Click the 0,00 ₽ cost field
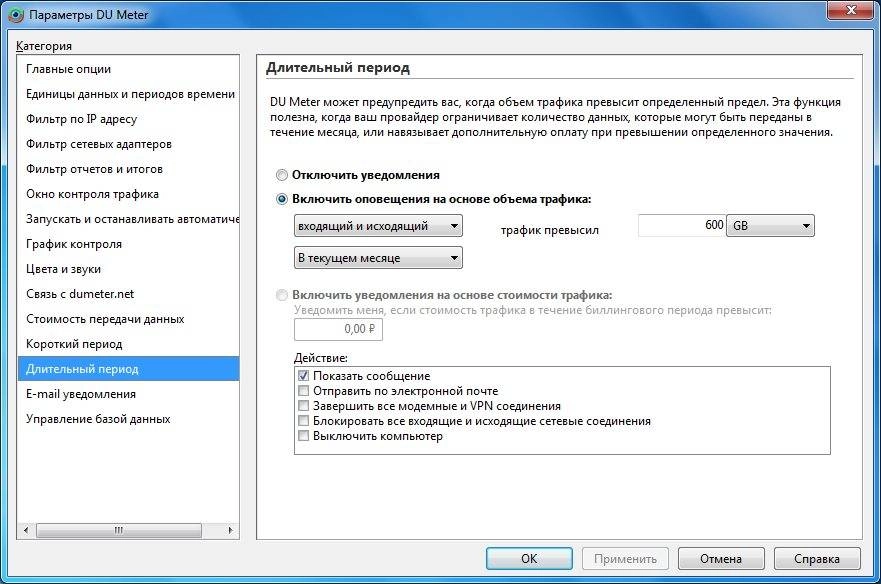 [338, 329]
